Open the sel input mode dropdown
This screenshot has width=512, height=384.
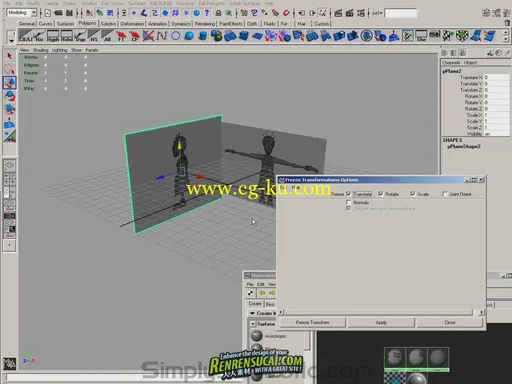click(377, 13)
